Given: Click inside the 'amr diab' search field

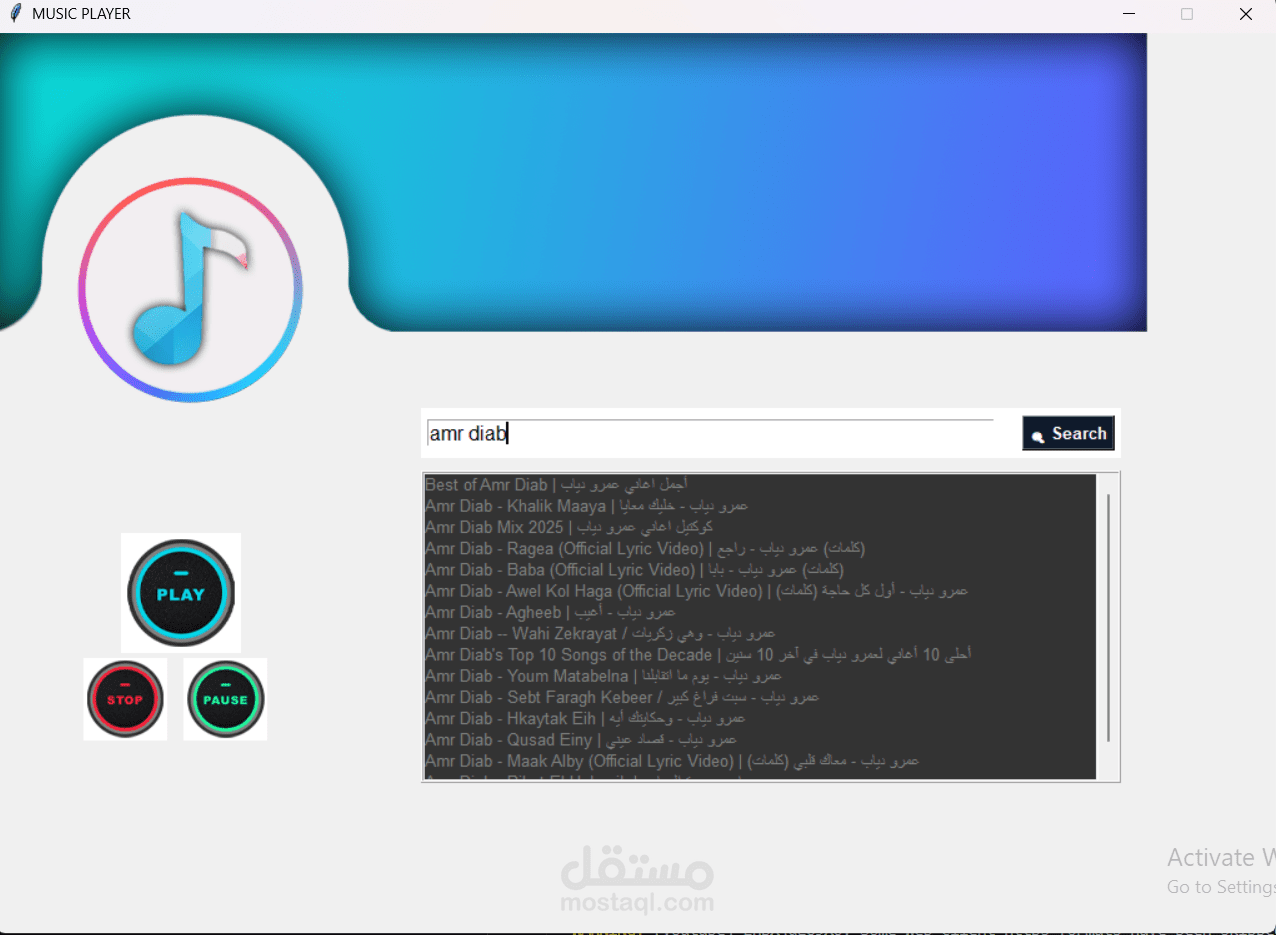Looking at the screenshot, I should (x=700, y=433).
